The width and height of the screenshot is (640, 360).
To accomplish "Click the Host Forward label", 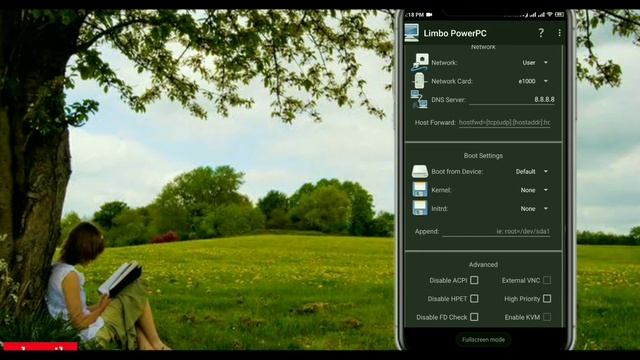I will pos(435,122).
